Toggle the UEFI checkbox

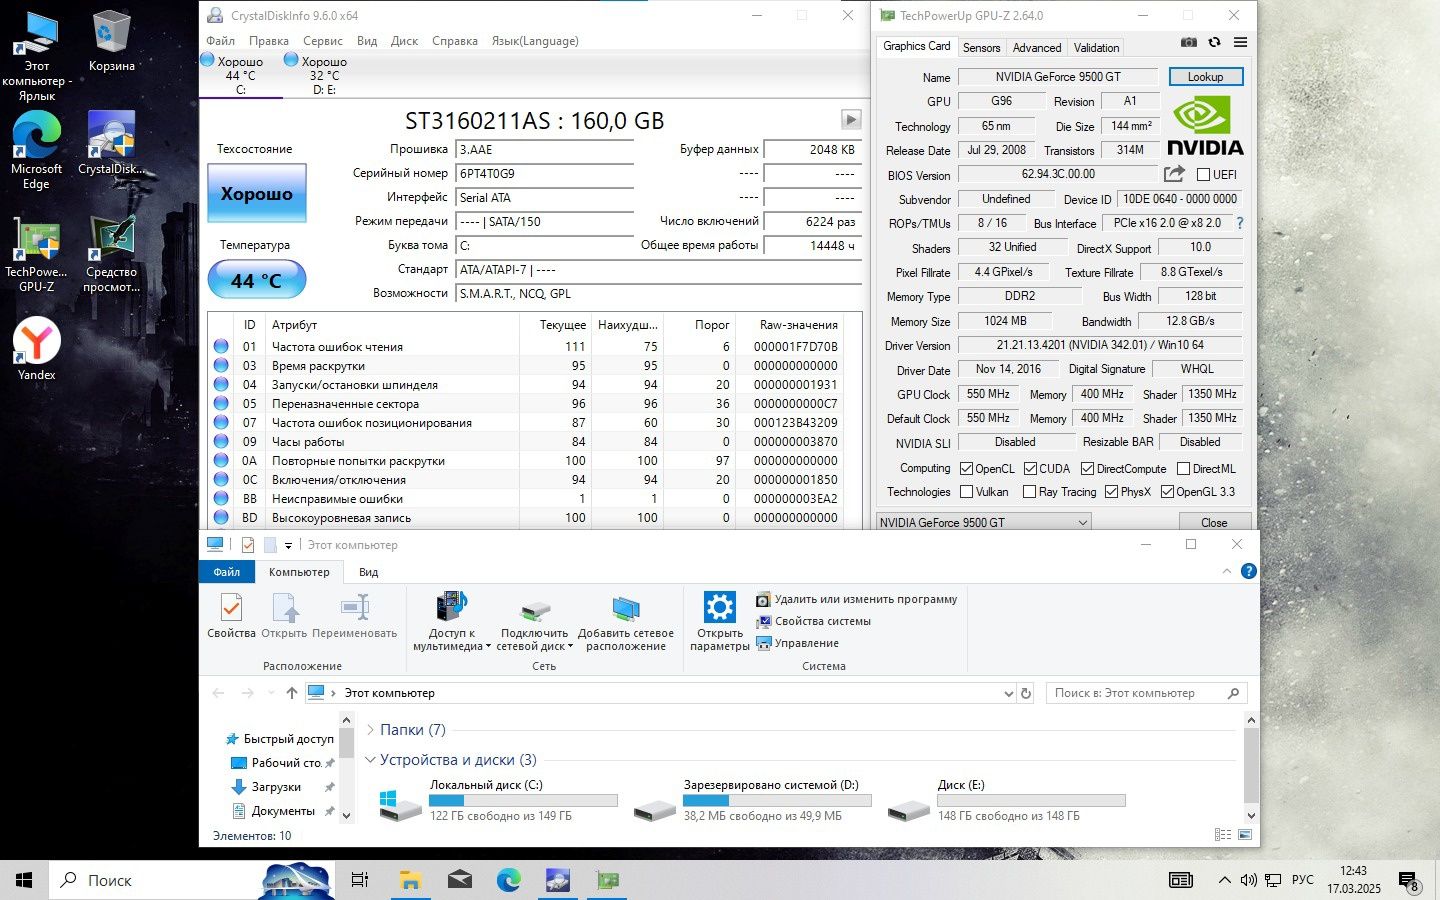click(x=1204, y=174)
